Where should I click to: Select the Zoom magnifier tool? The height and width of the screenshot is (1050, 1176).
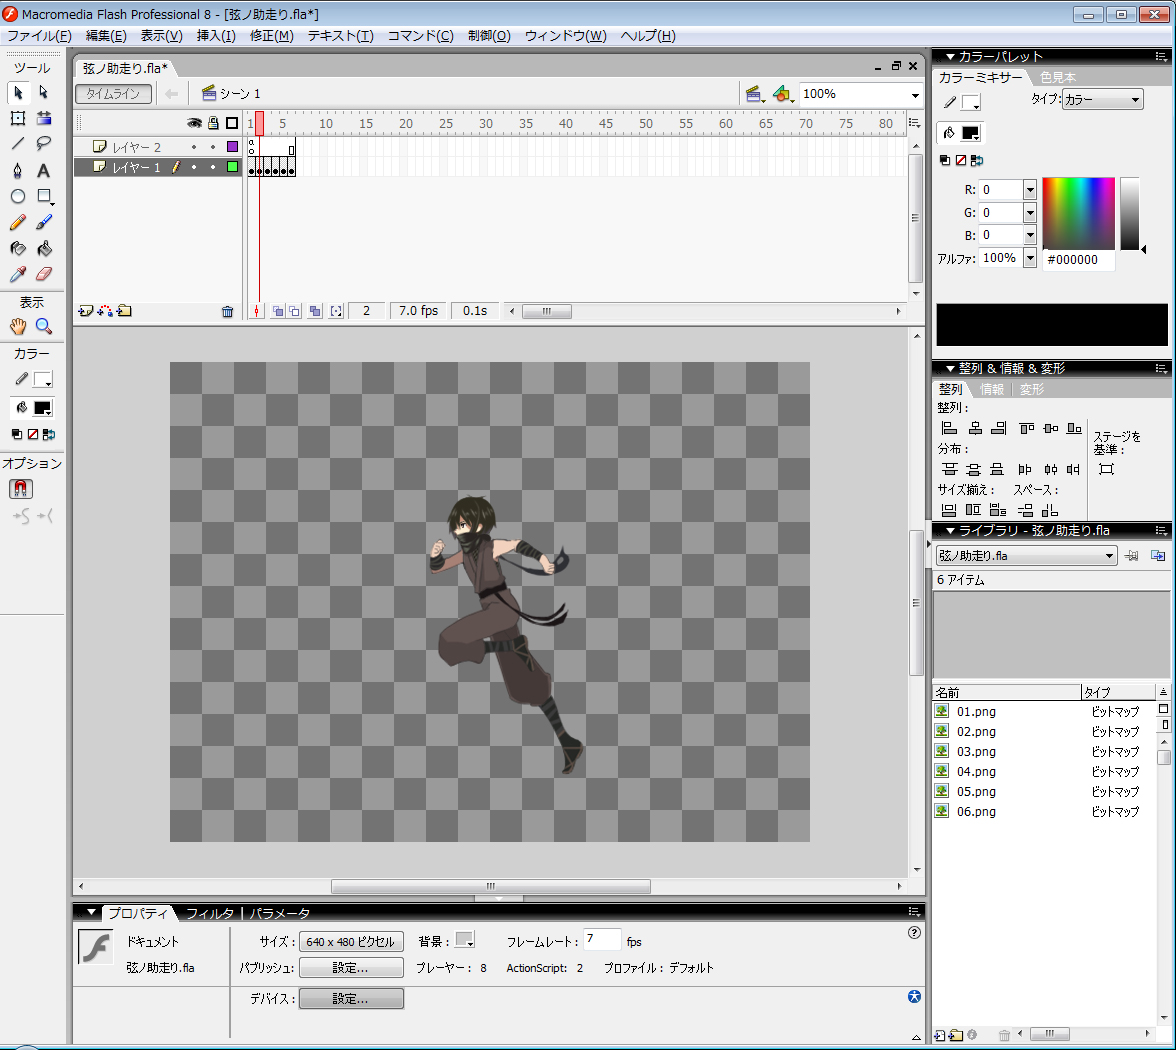point(44,326)
